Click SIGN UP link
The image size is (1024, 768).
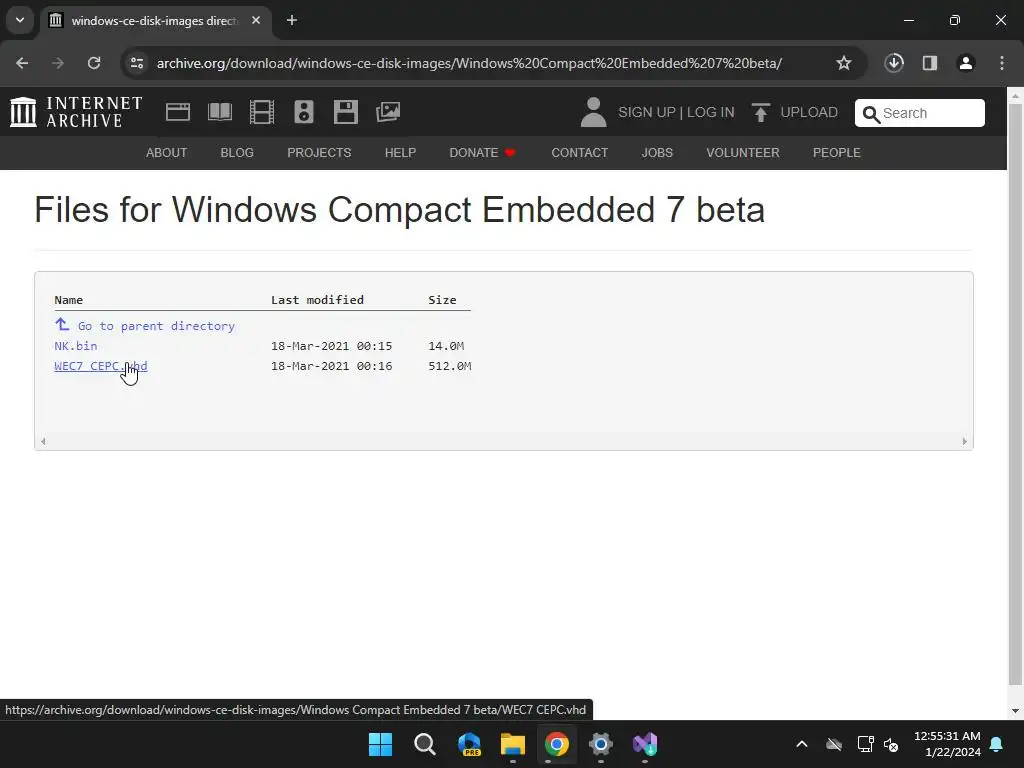(x=647, y=112)
